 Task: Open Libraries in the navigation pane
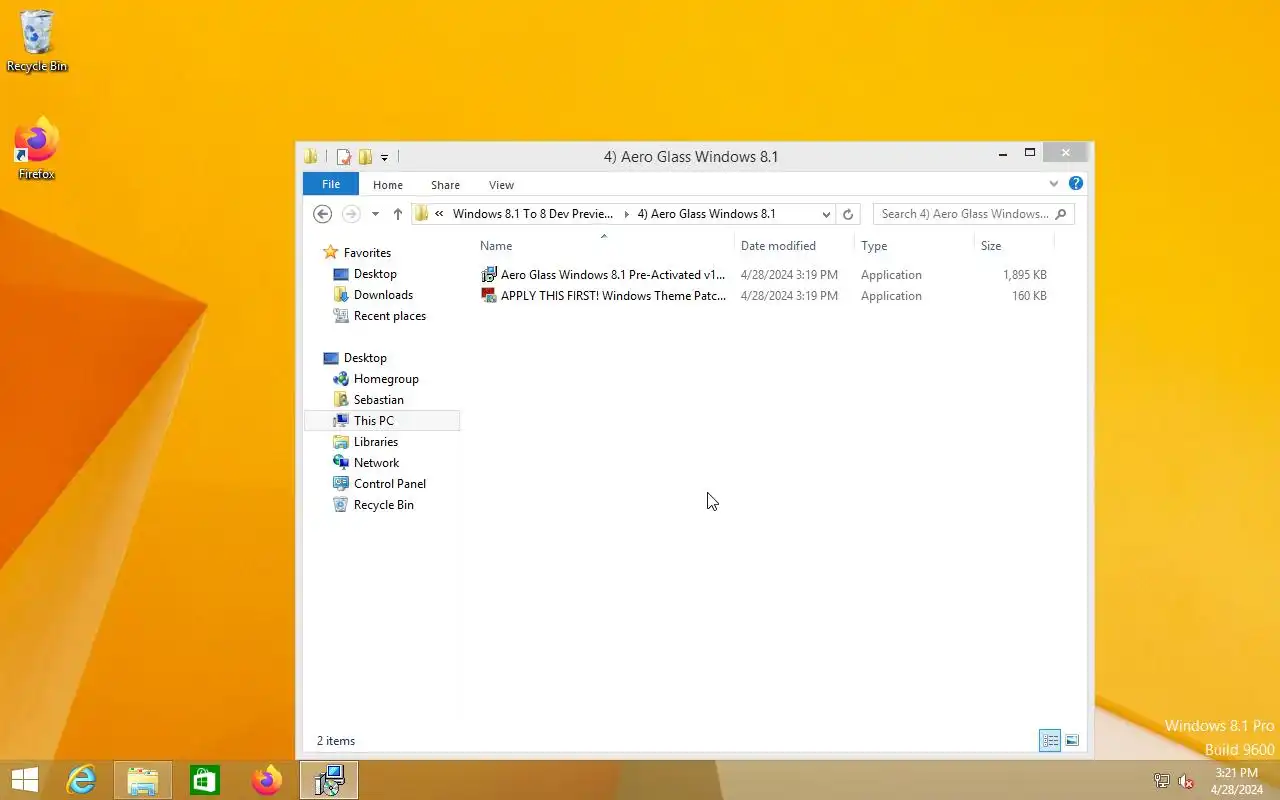tap(375, 442)
